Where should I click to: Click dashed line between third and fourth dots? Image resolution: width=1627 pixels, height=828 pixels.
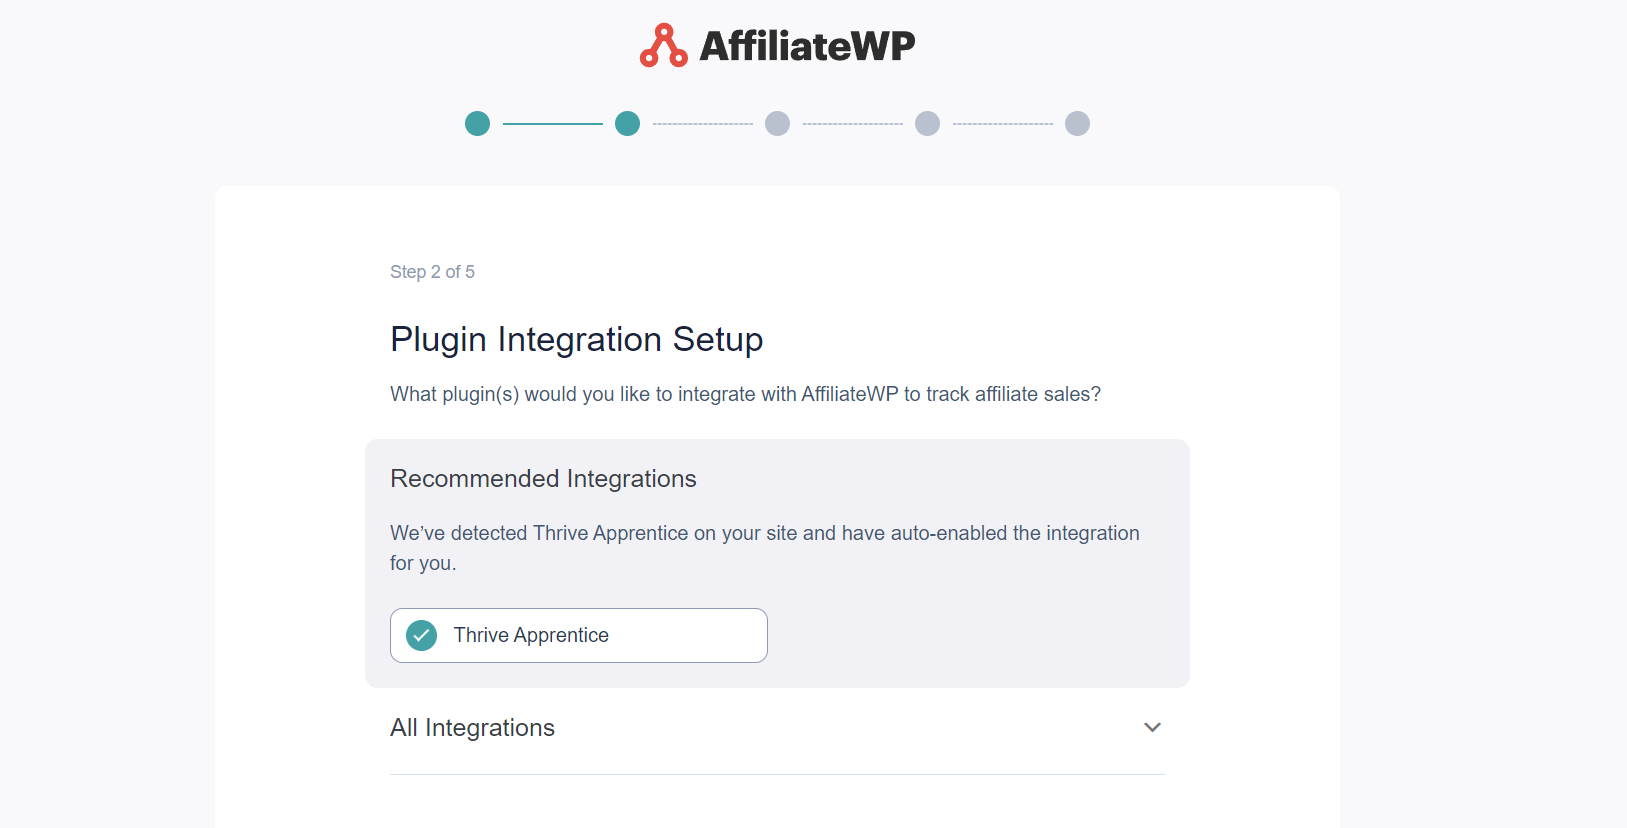pos(853,124)
